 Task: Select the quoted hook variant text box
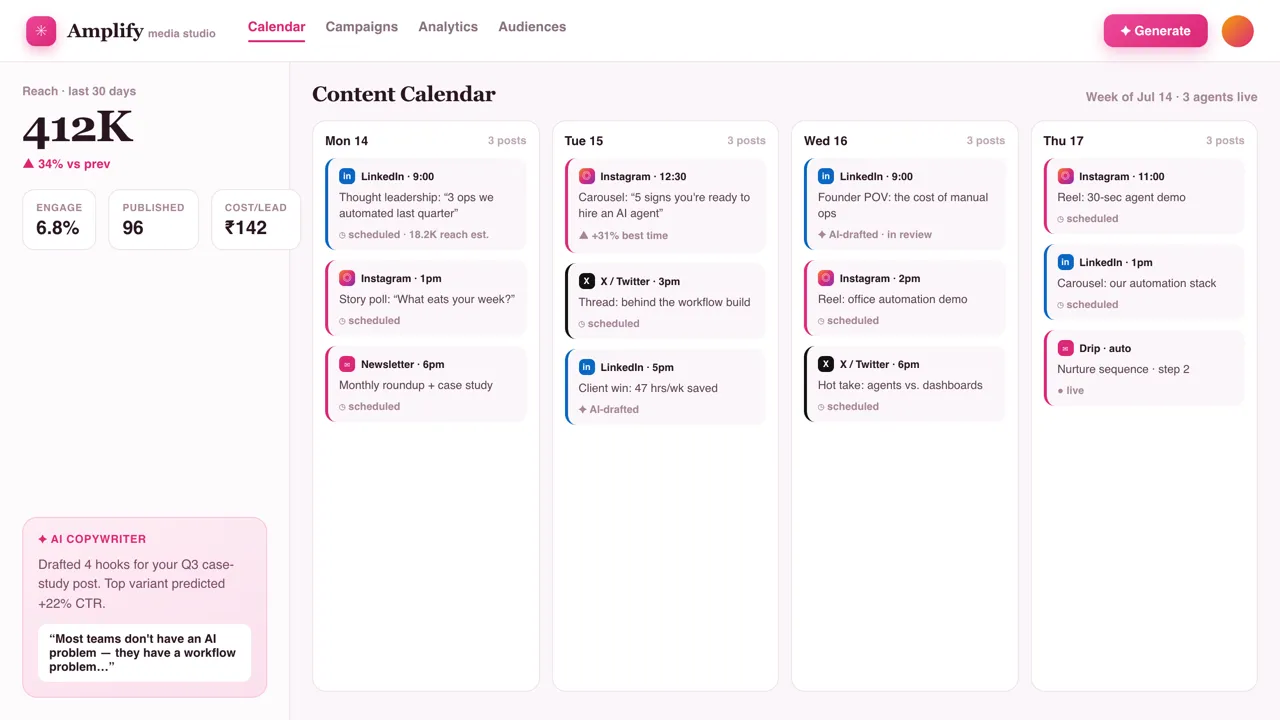pos(145,653)
